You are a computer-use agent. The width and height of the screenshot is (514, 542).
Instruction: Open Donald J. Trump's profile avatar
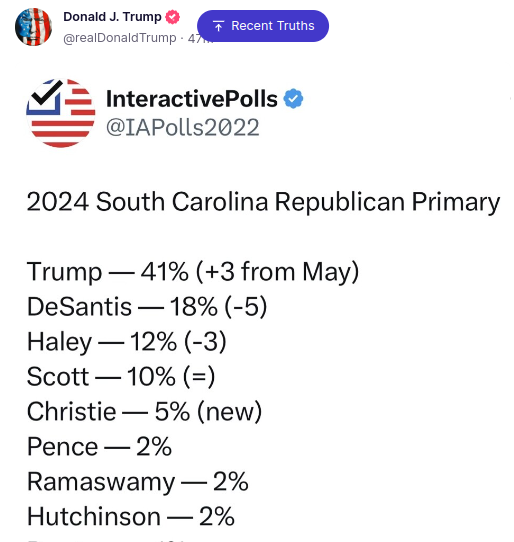33,27
